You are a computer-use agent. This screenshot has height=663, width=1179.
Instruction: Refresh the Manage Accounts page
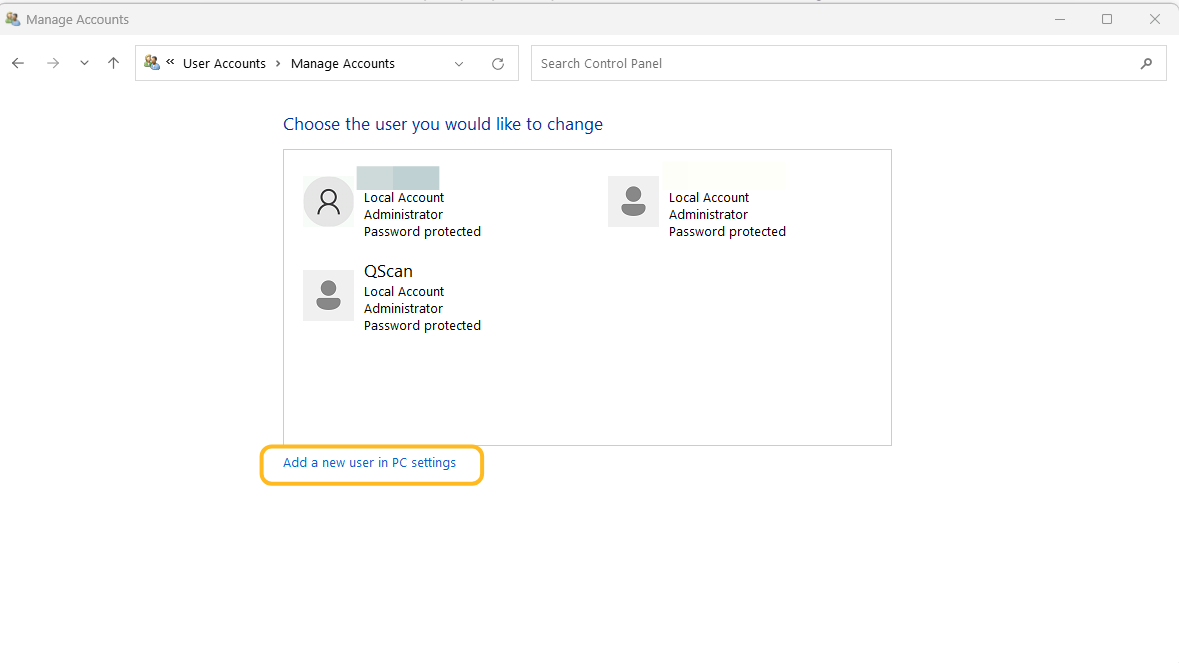pyautogui.click(x=498, y=64)
